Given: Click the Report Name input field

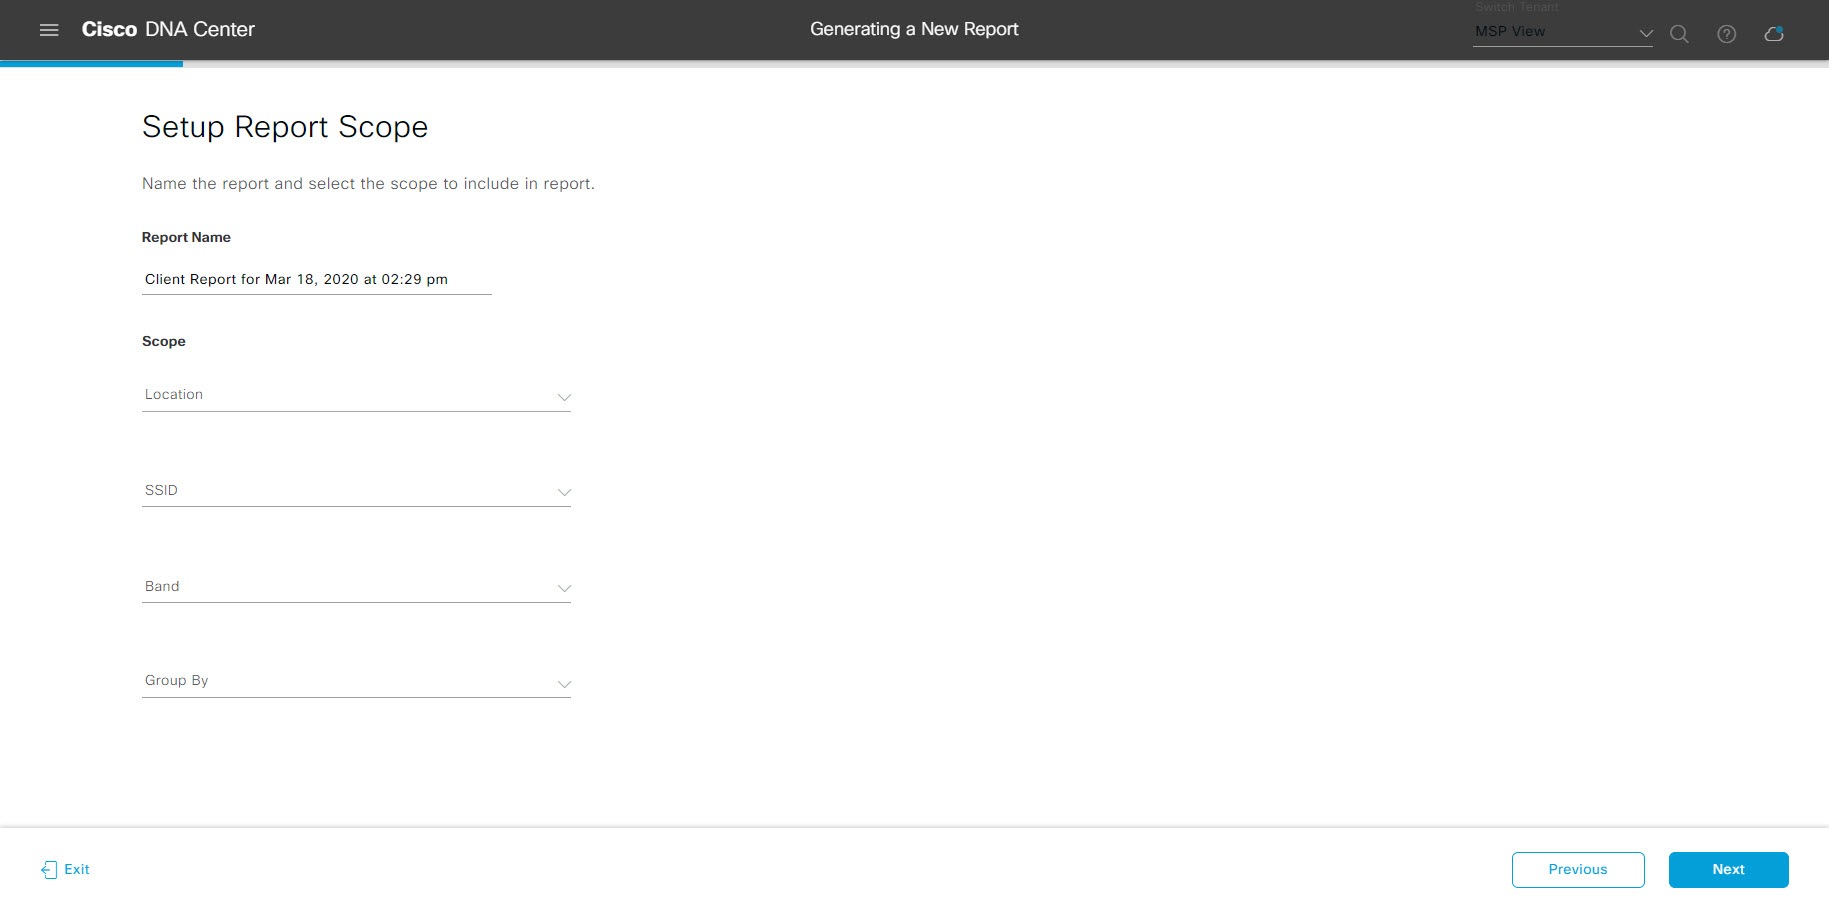Looking at the screenshot, I should [316, 279].
